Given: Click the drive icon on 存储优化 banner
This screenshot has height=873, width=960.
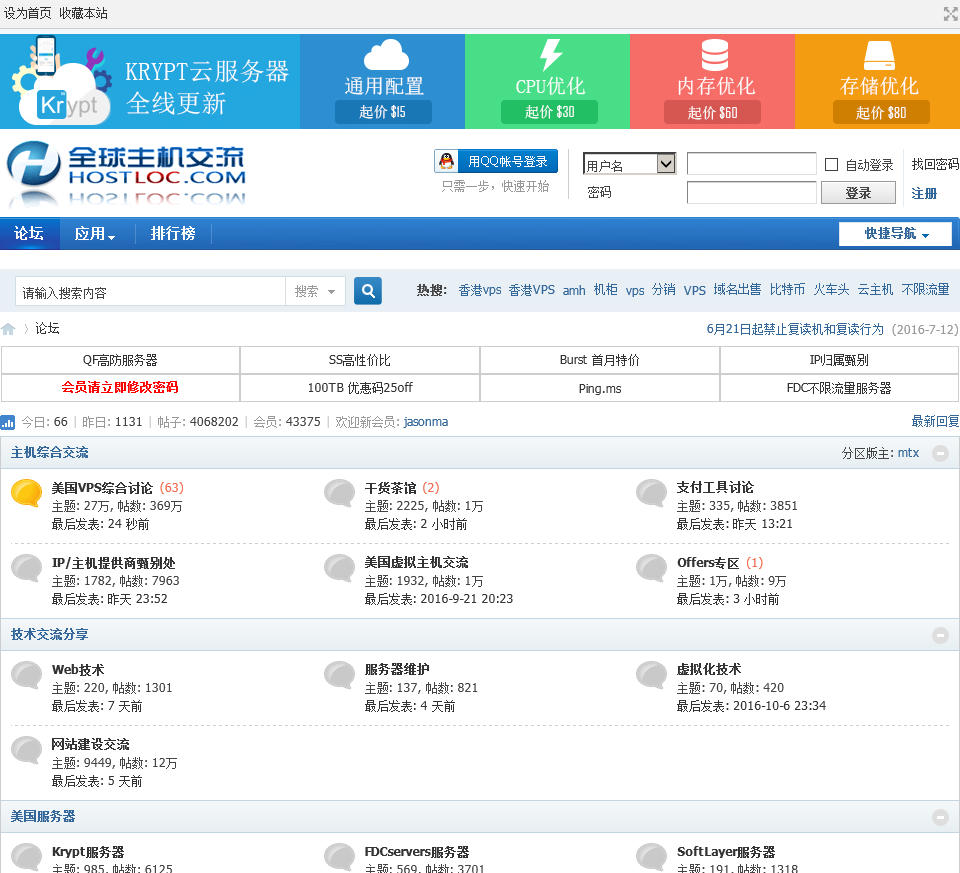Looking at the screenshot, I should point(879,56).
